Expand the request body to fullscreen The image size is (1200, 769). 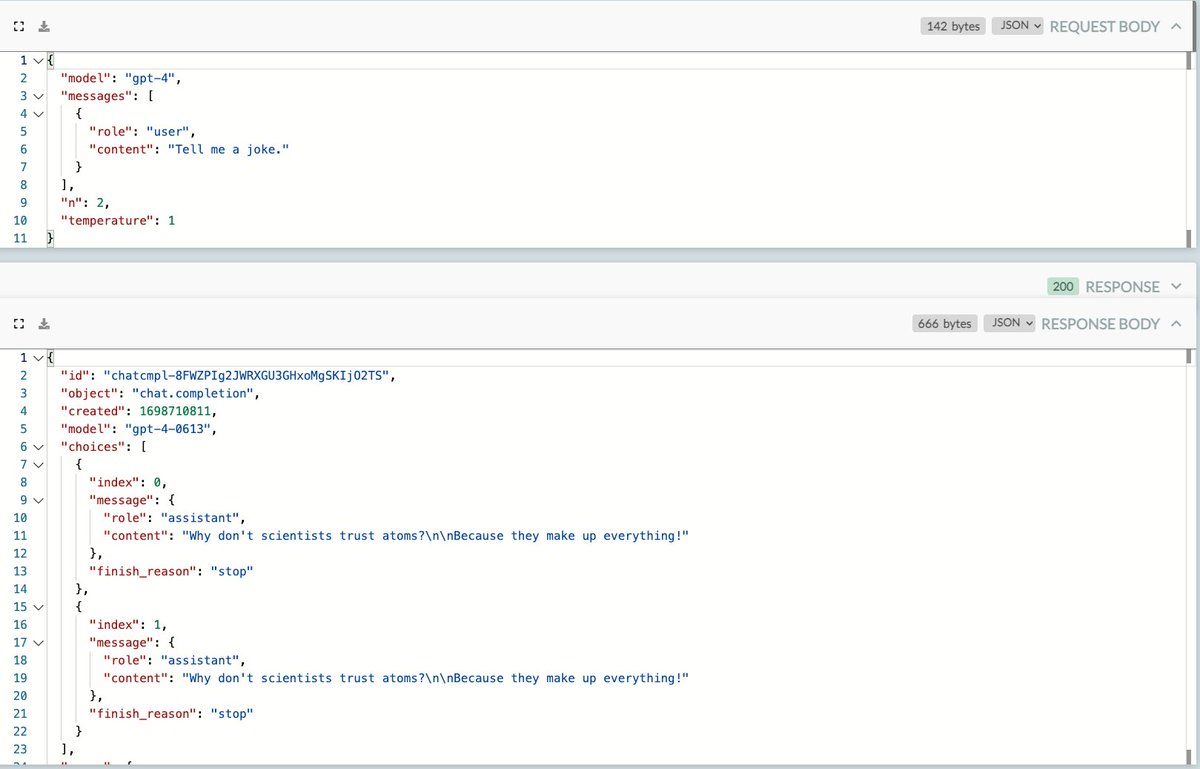pyautogui.click(x=19, y=27)
